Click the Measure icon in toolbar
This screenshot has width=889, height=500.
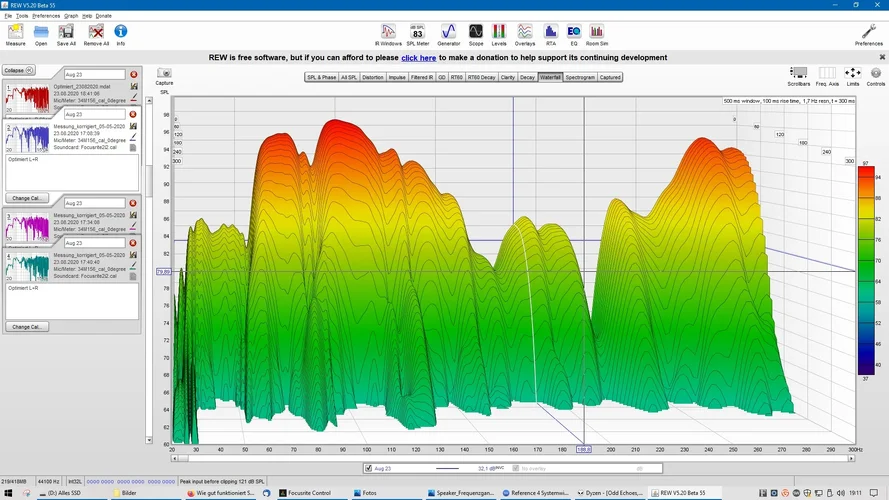coord(16,32)
